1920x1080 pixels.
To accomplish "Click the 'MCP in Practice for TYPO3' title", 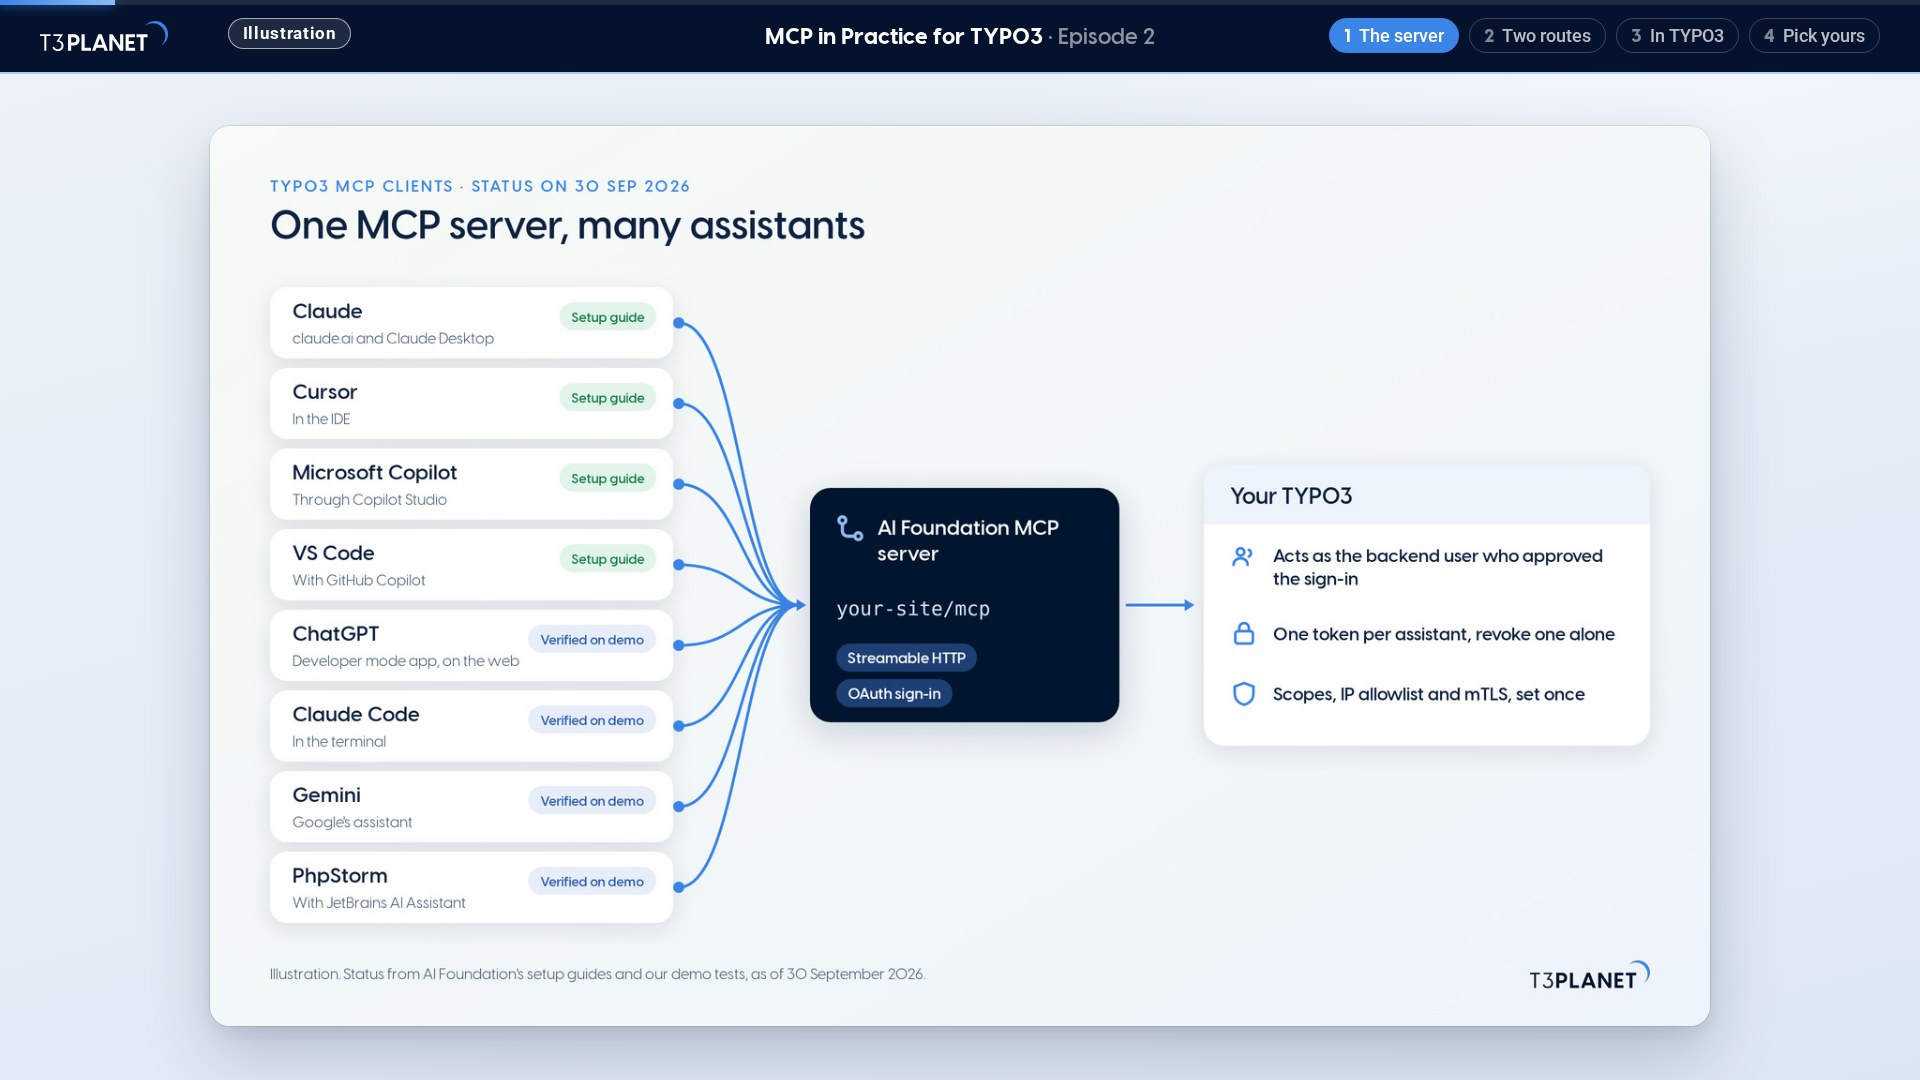I will point(903,36).
